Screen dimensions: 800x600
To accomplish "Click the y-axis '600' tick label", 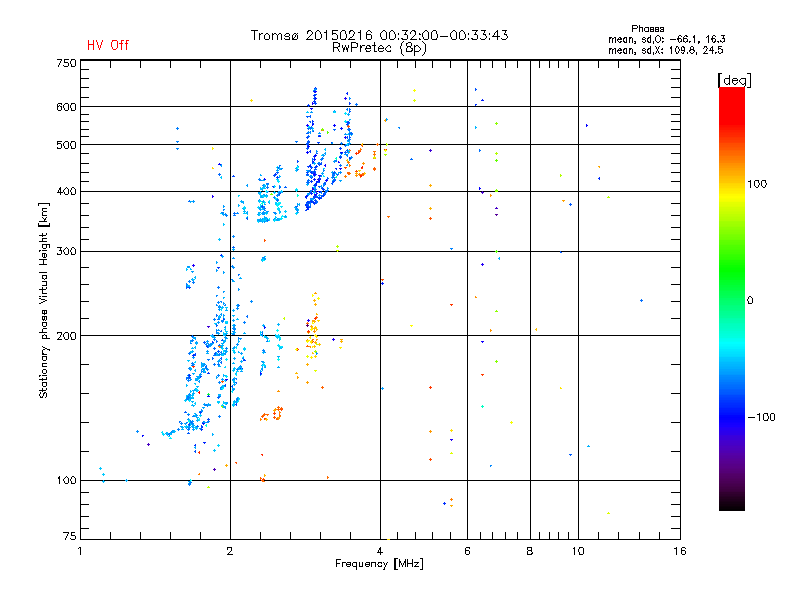I will (66, 107).
